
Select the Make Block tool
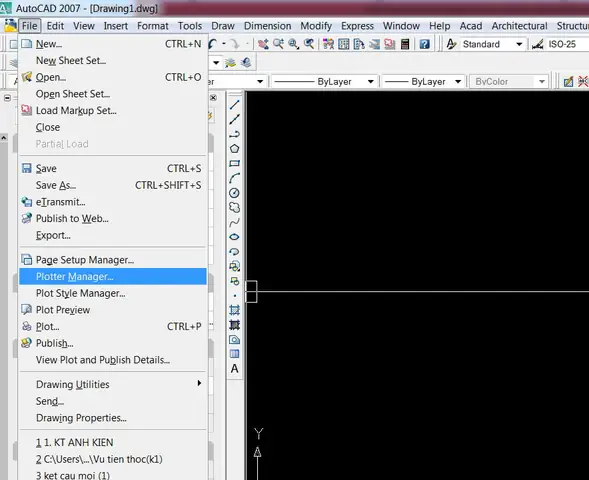tap(234, 281)
